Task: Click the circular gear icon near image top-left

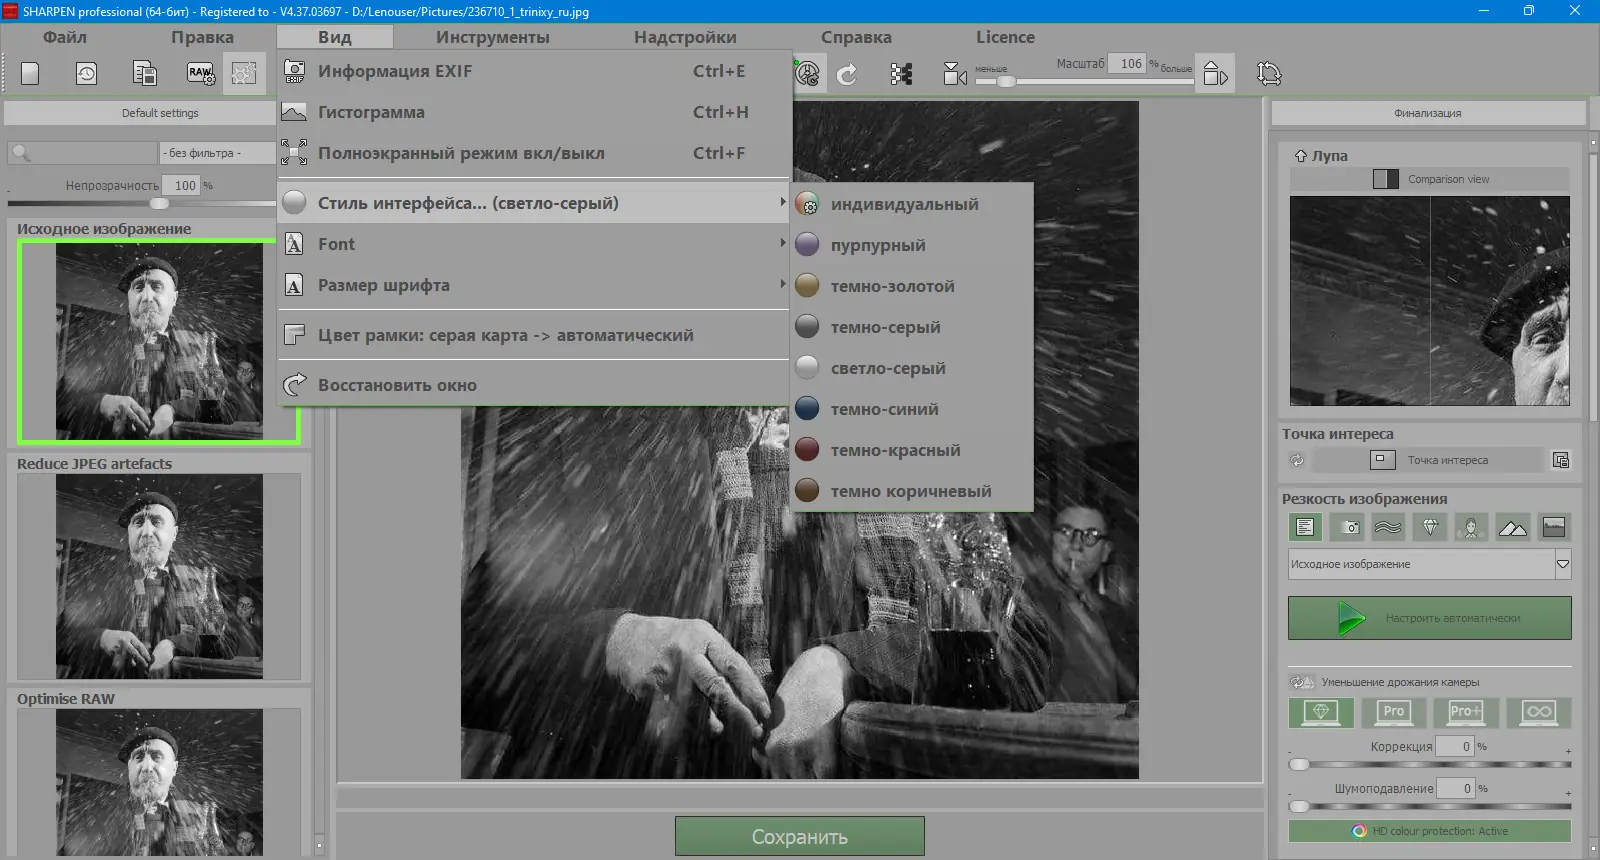Action: coord(808,74)
